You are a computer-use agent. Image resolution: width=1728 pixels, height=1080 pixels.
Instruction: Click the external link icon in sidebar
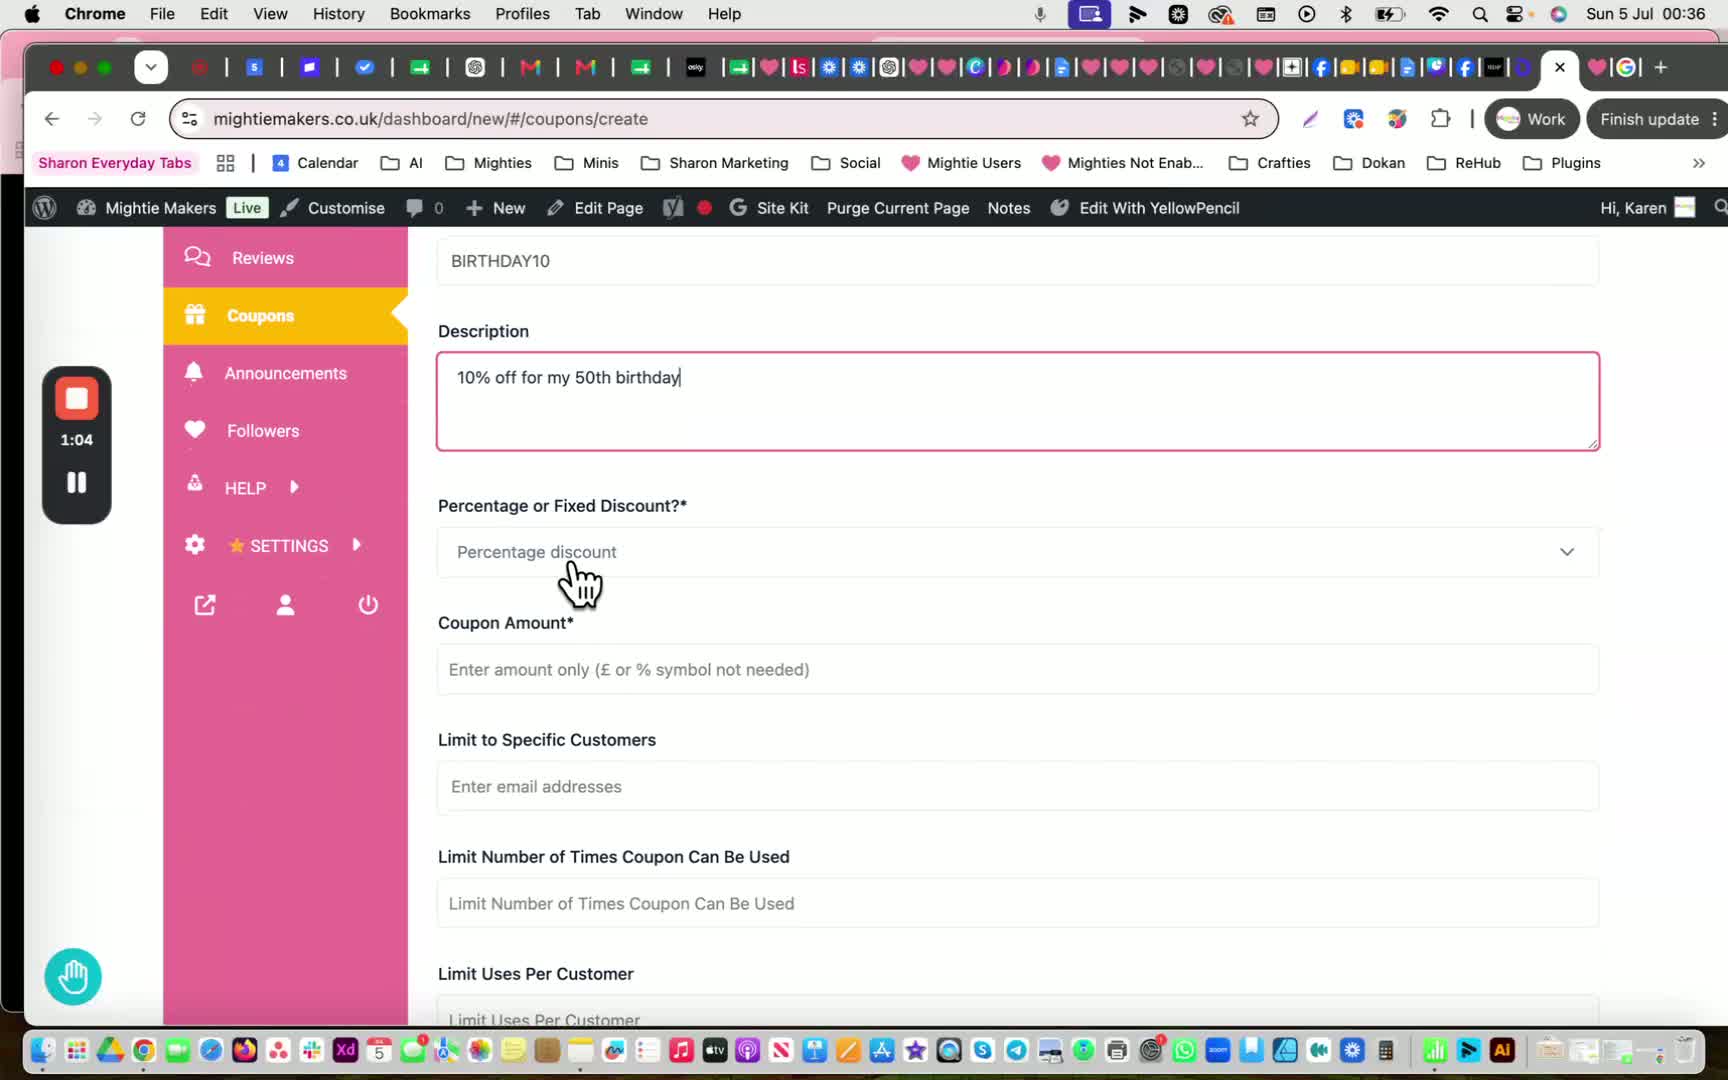[x=205, y=605]
